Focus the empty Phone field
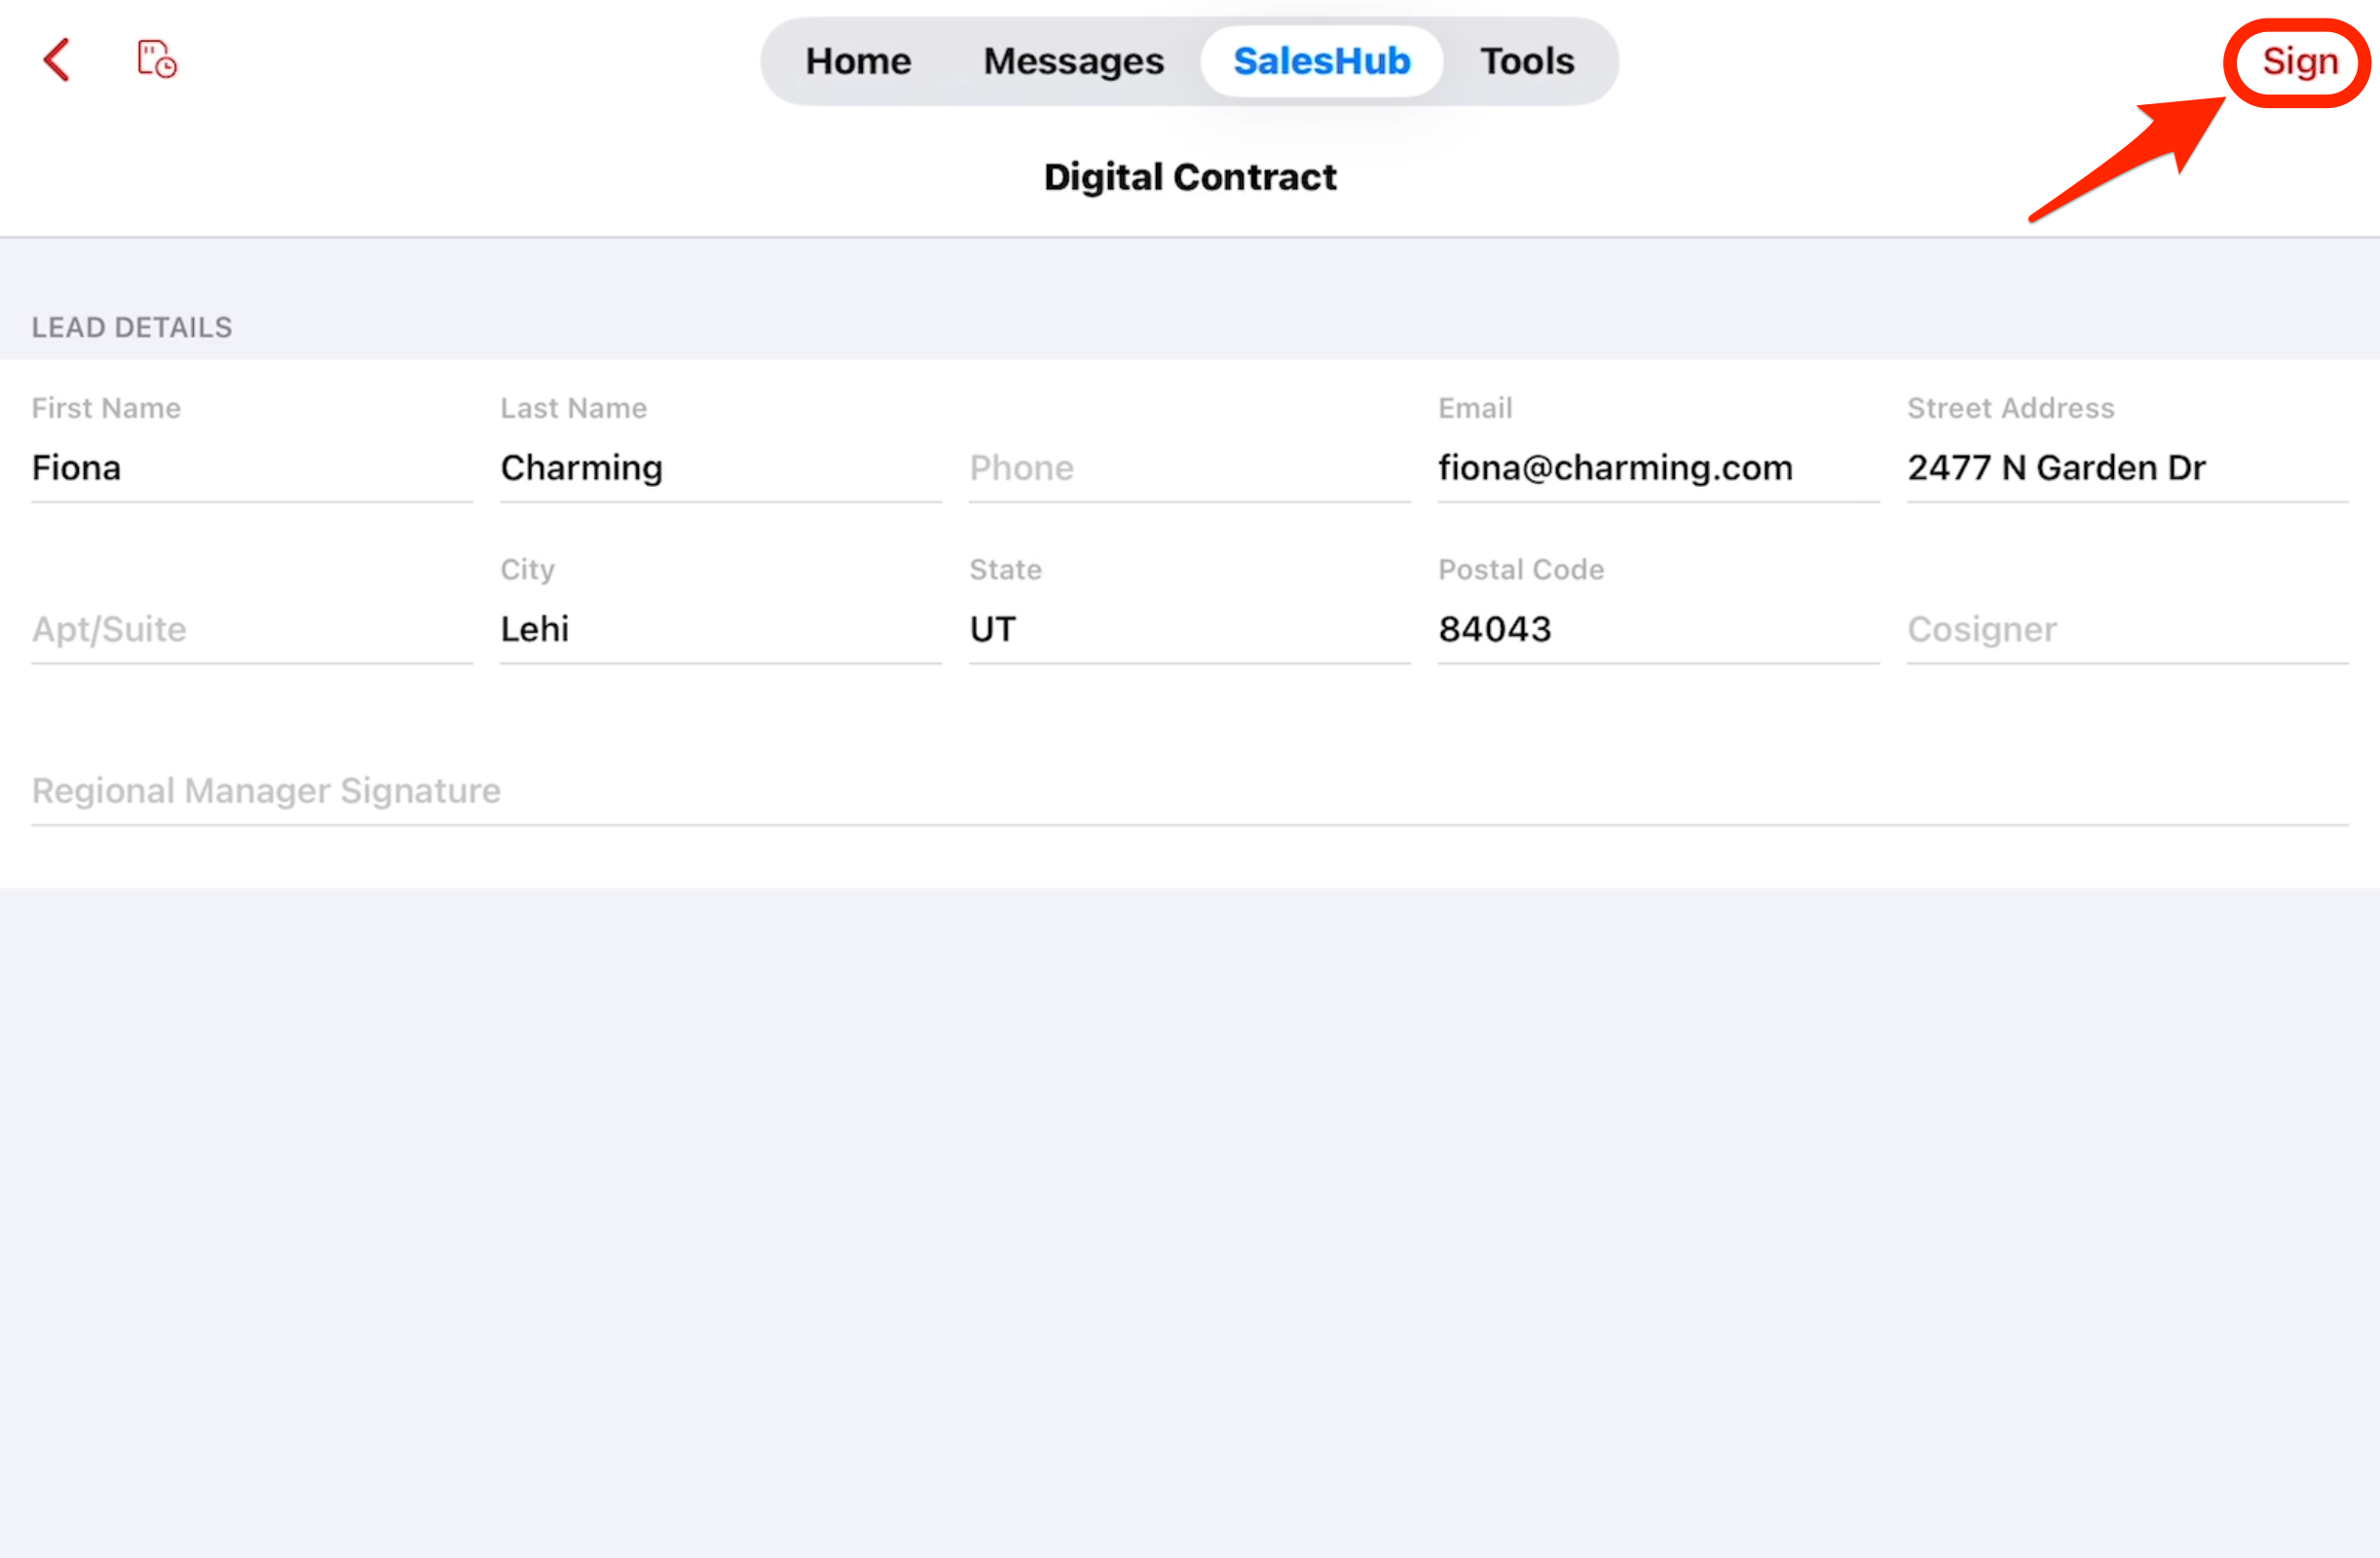The height and width of the screenshot is (1558, 2380). [1188, 468]
